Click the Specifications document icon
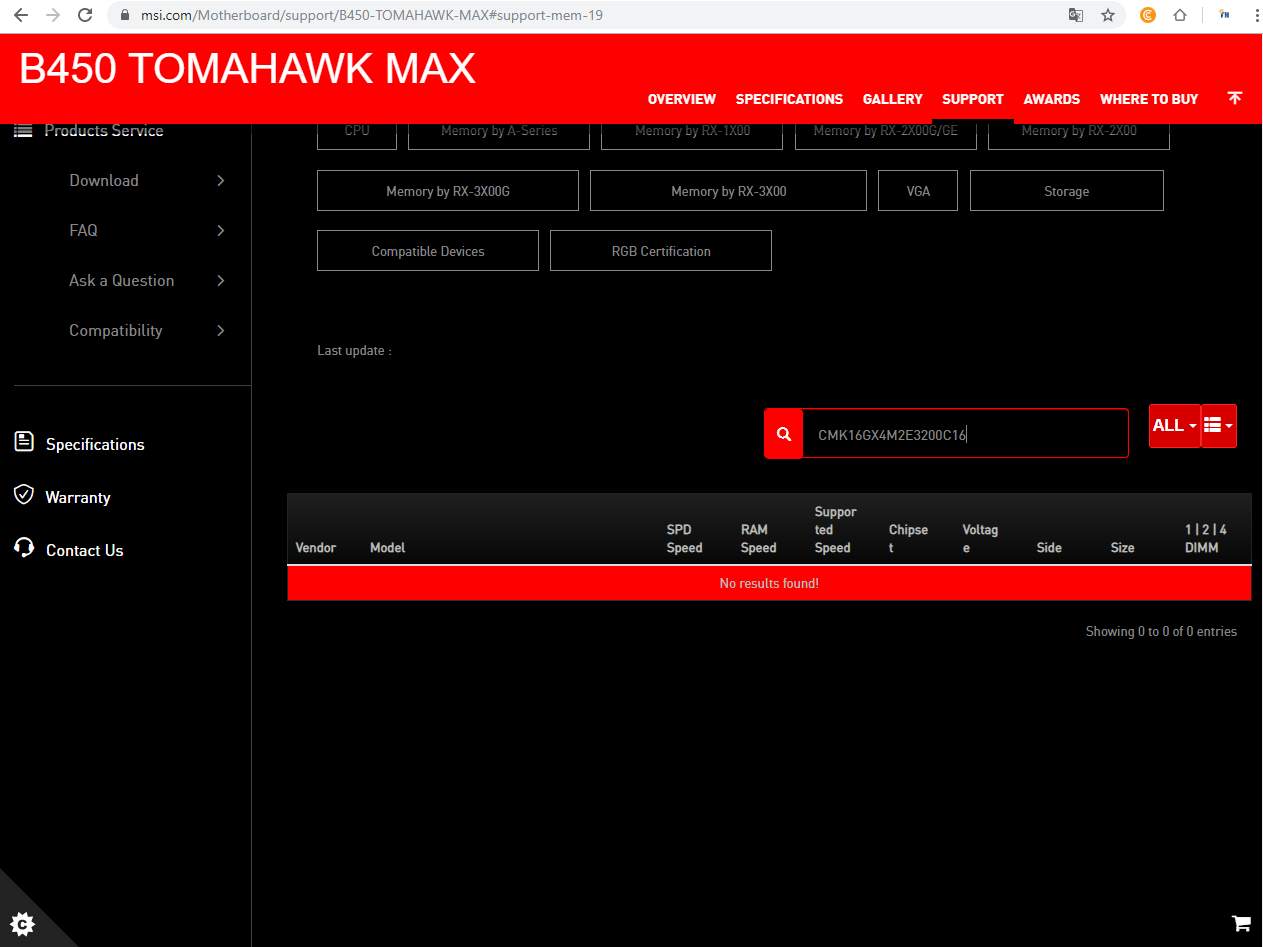Screen dimensions: 1263x947 point(24,441)
